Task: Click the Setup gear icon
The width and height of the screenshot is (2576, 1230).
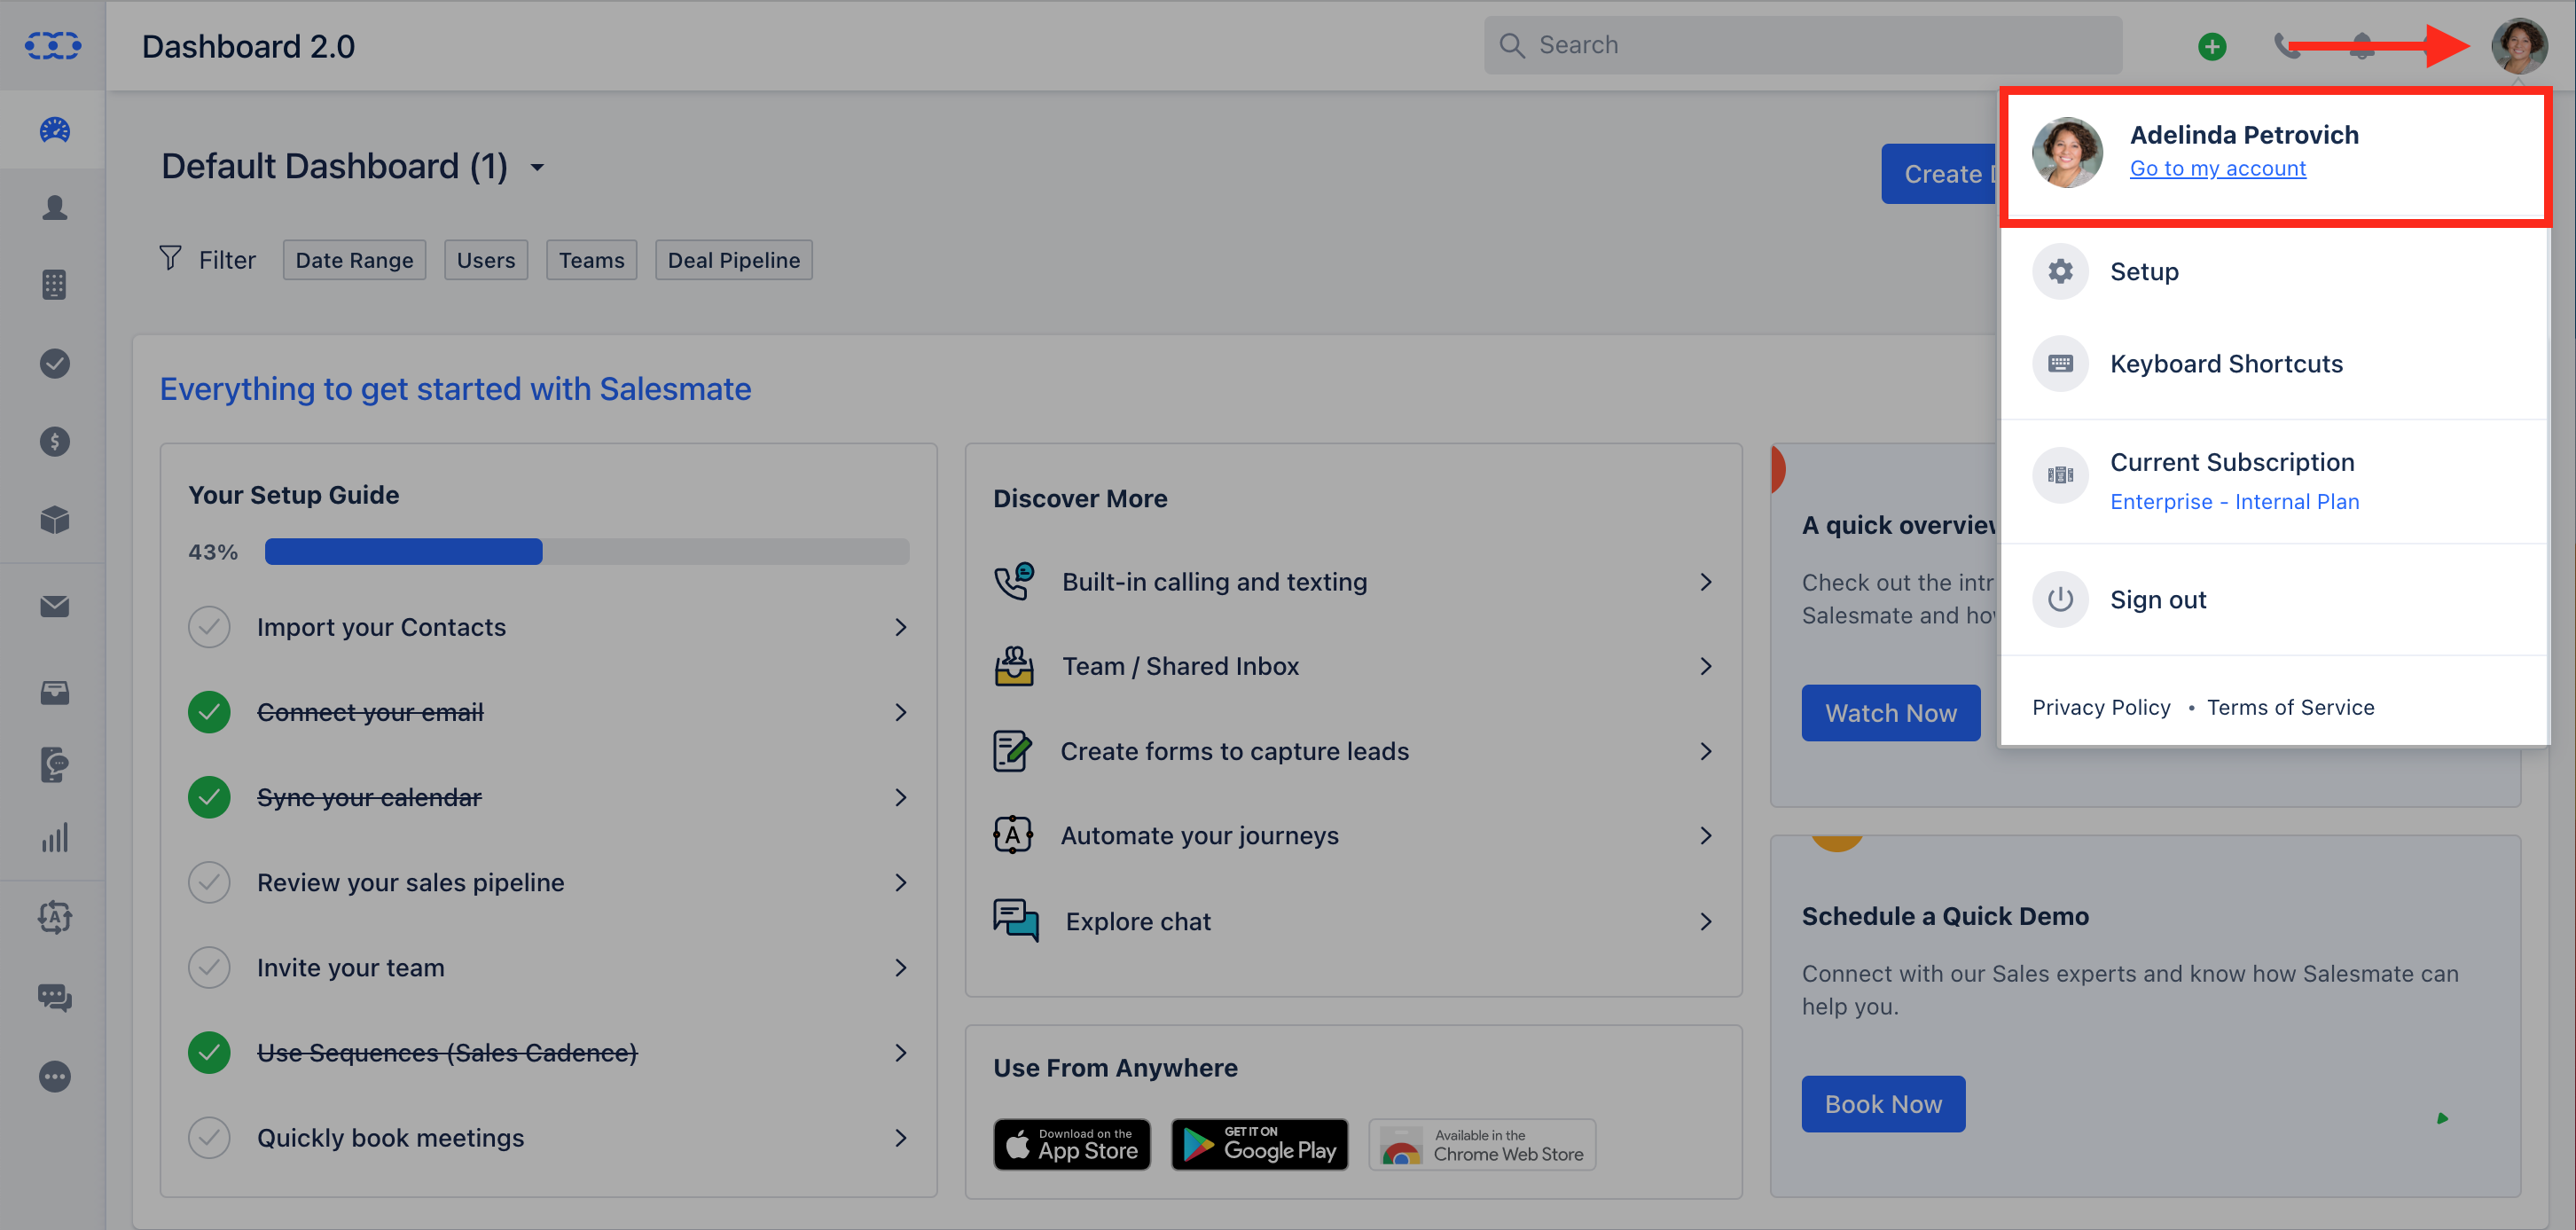Action: coord(2059,271)
